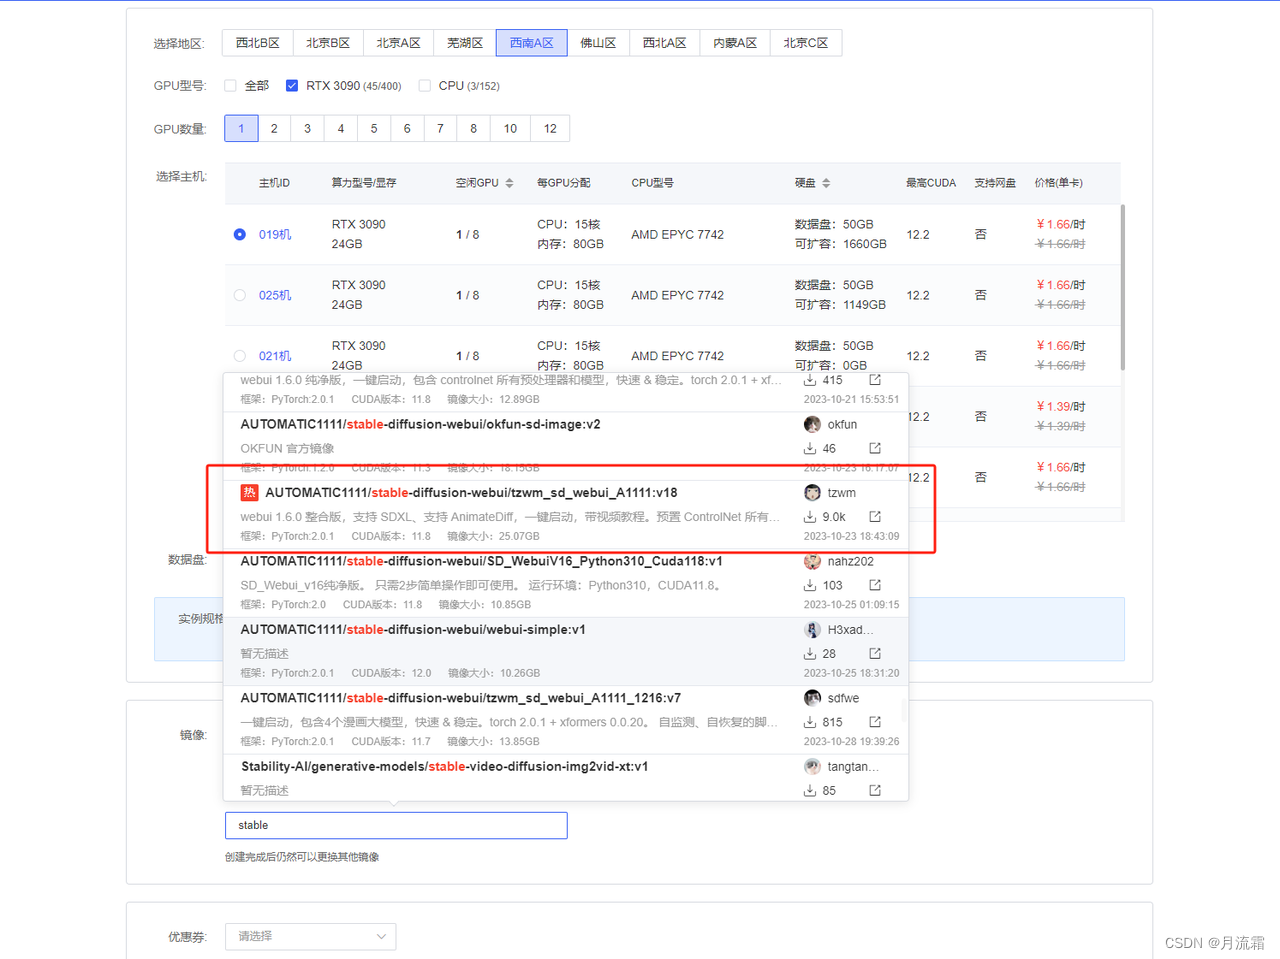Click download icon beside count 46

click(810, 448)
